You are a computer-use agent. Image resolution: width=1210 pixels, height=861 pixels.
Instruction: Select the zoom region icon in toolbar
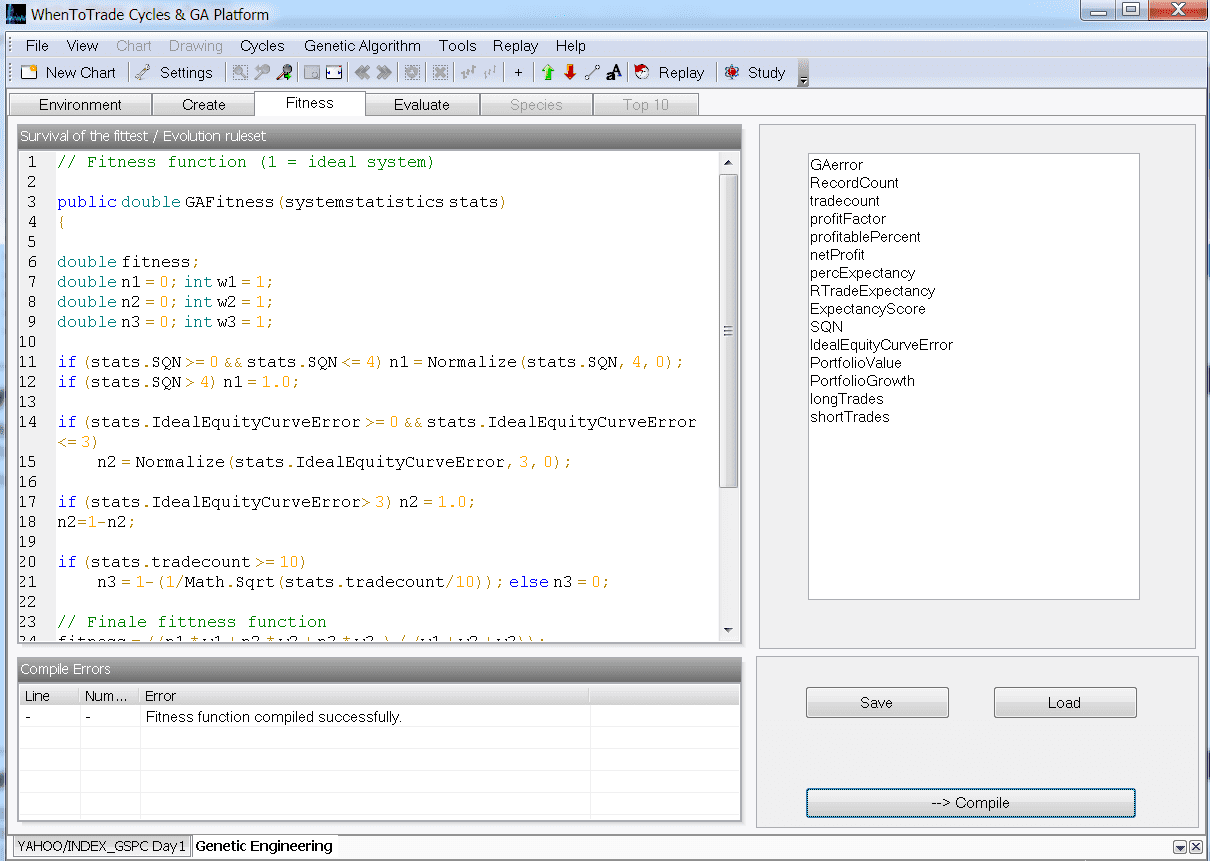[240, 72]
